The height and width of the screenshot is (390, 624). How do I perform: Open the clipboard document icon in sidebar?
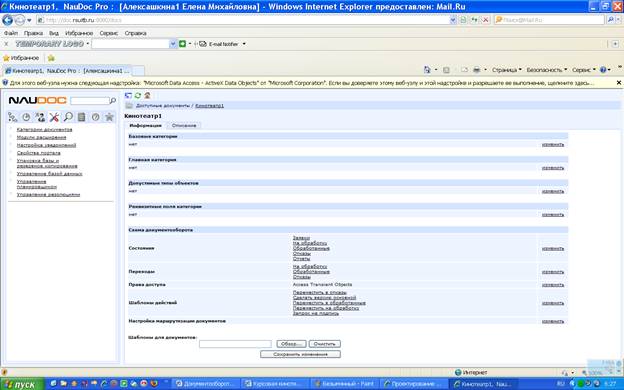[x=82, y=117]
